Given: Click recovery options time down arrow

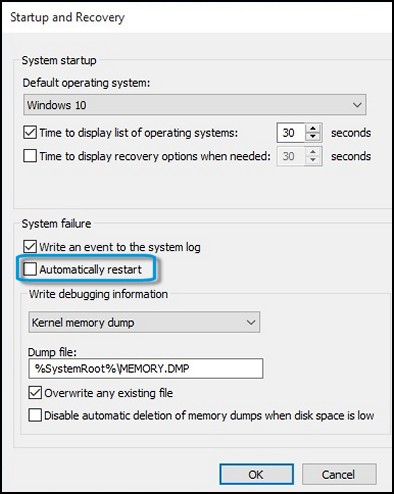Looking at the screenshot, I should tap(313, 160).
